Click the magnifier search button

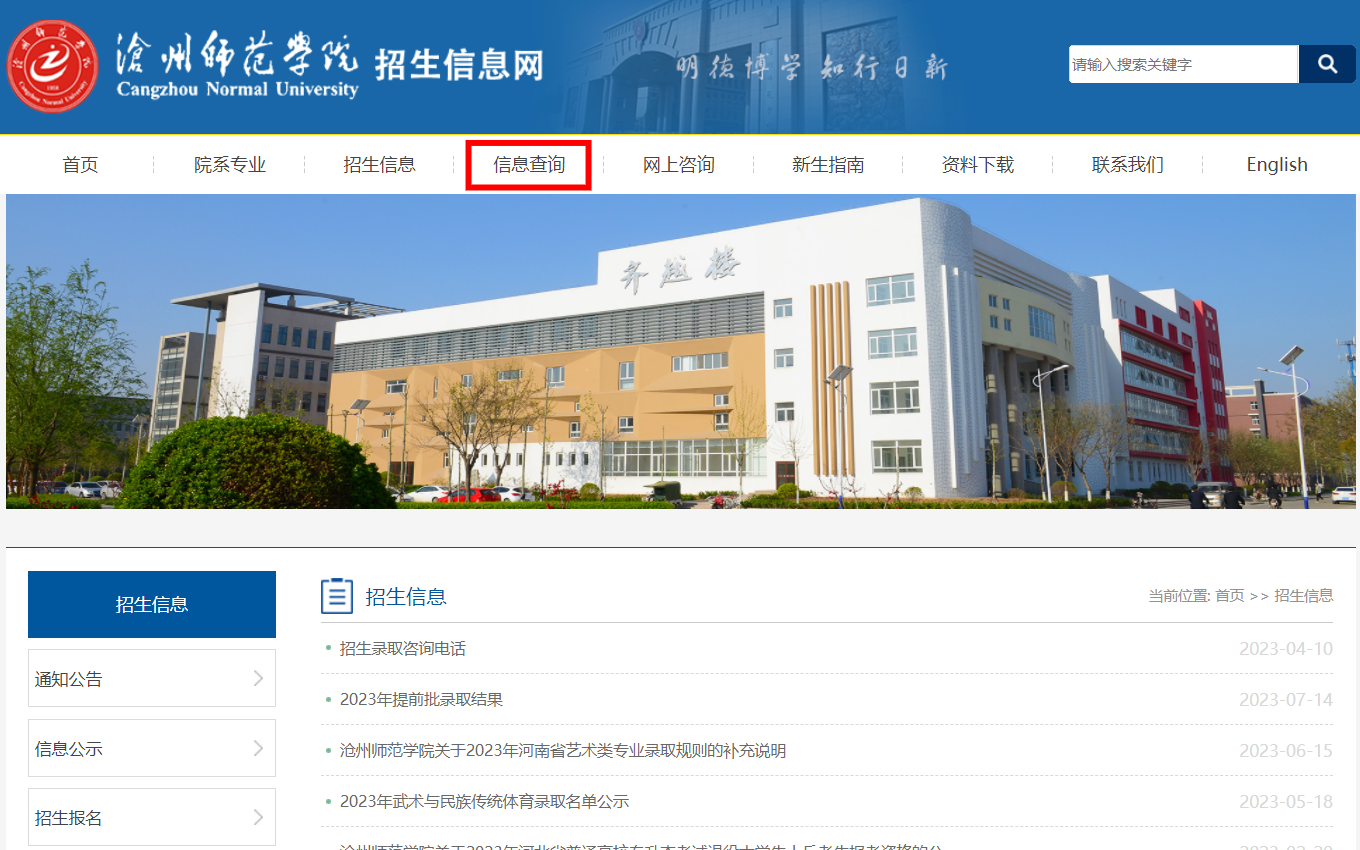point(1327,64)
